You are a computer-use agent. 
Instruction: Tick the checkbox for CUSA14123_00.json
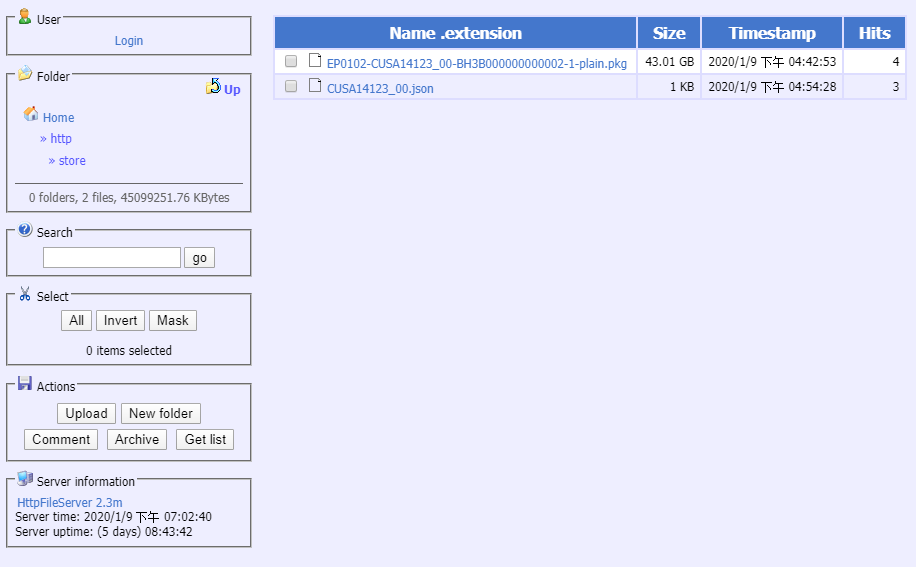pos(291,87)
